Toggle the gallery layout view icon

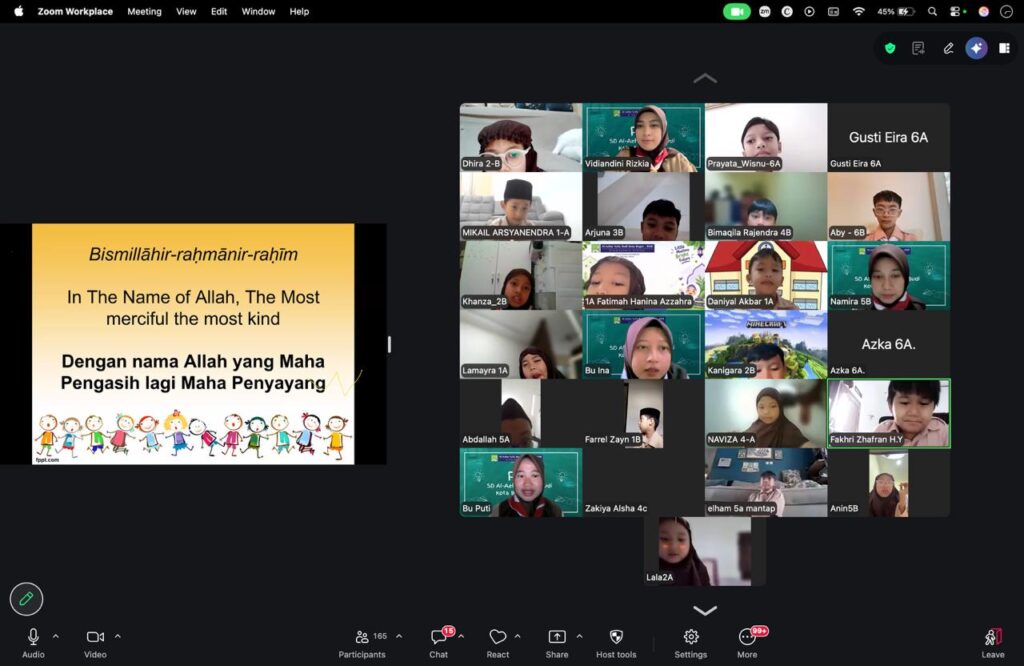click(1004, 48)
